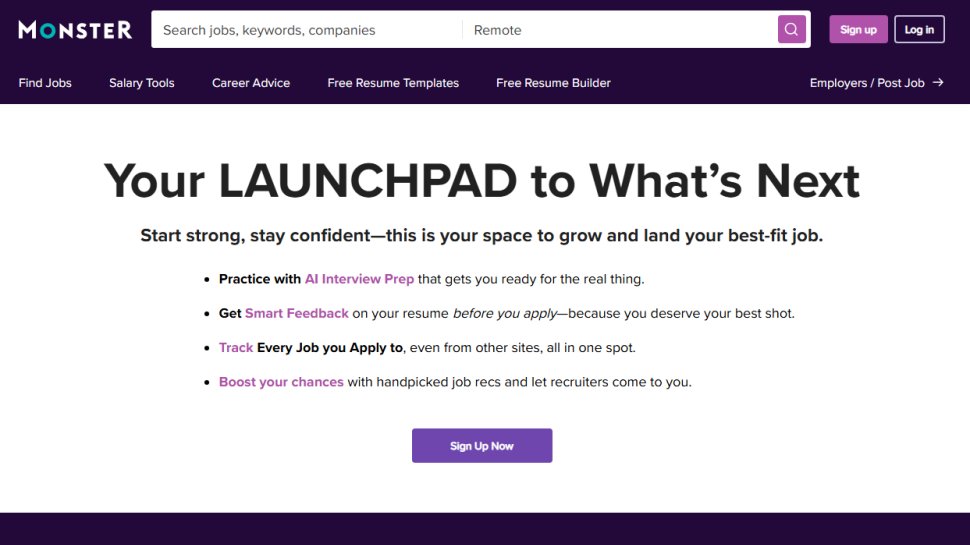Click the 'Start strong, stay confident' subheading

click(x=481, y=236)
